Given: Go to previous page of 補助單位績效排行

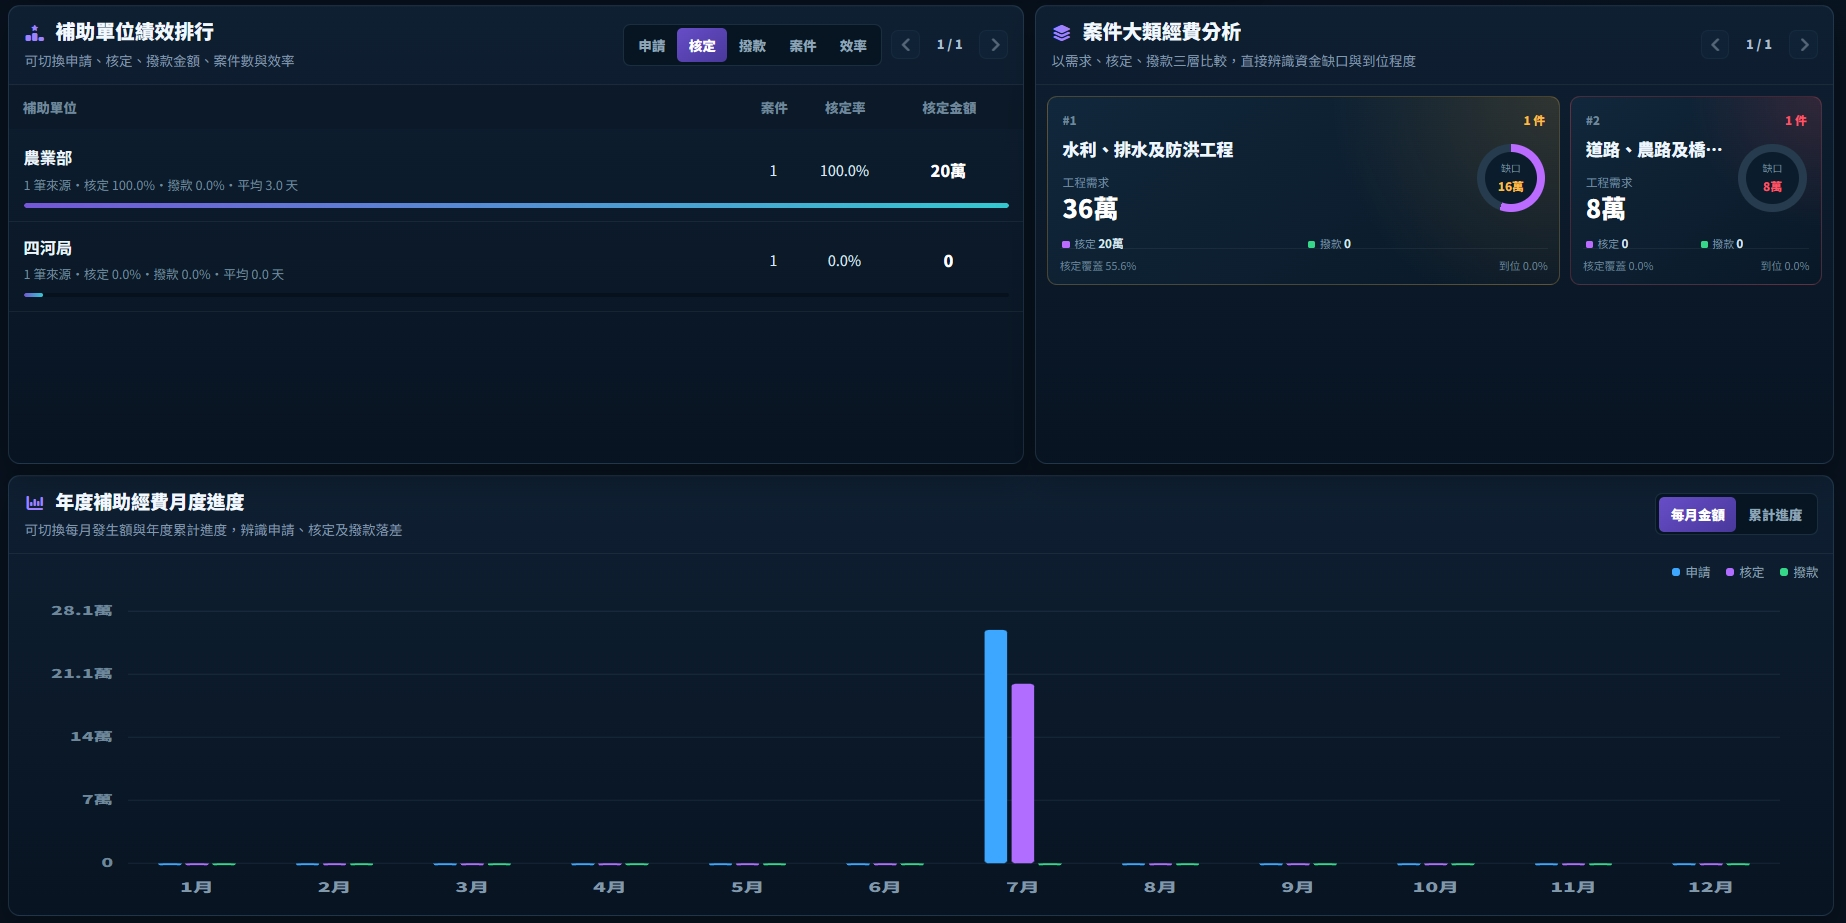Looking at the screenshot, I should coord(906,45).
